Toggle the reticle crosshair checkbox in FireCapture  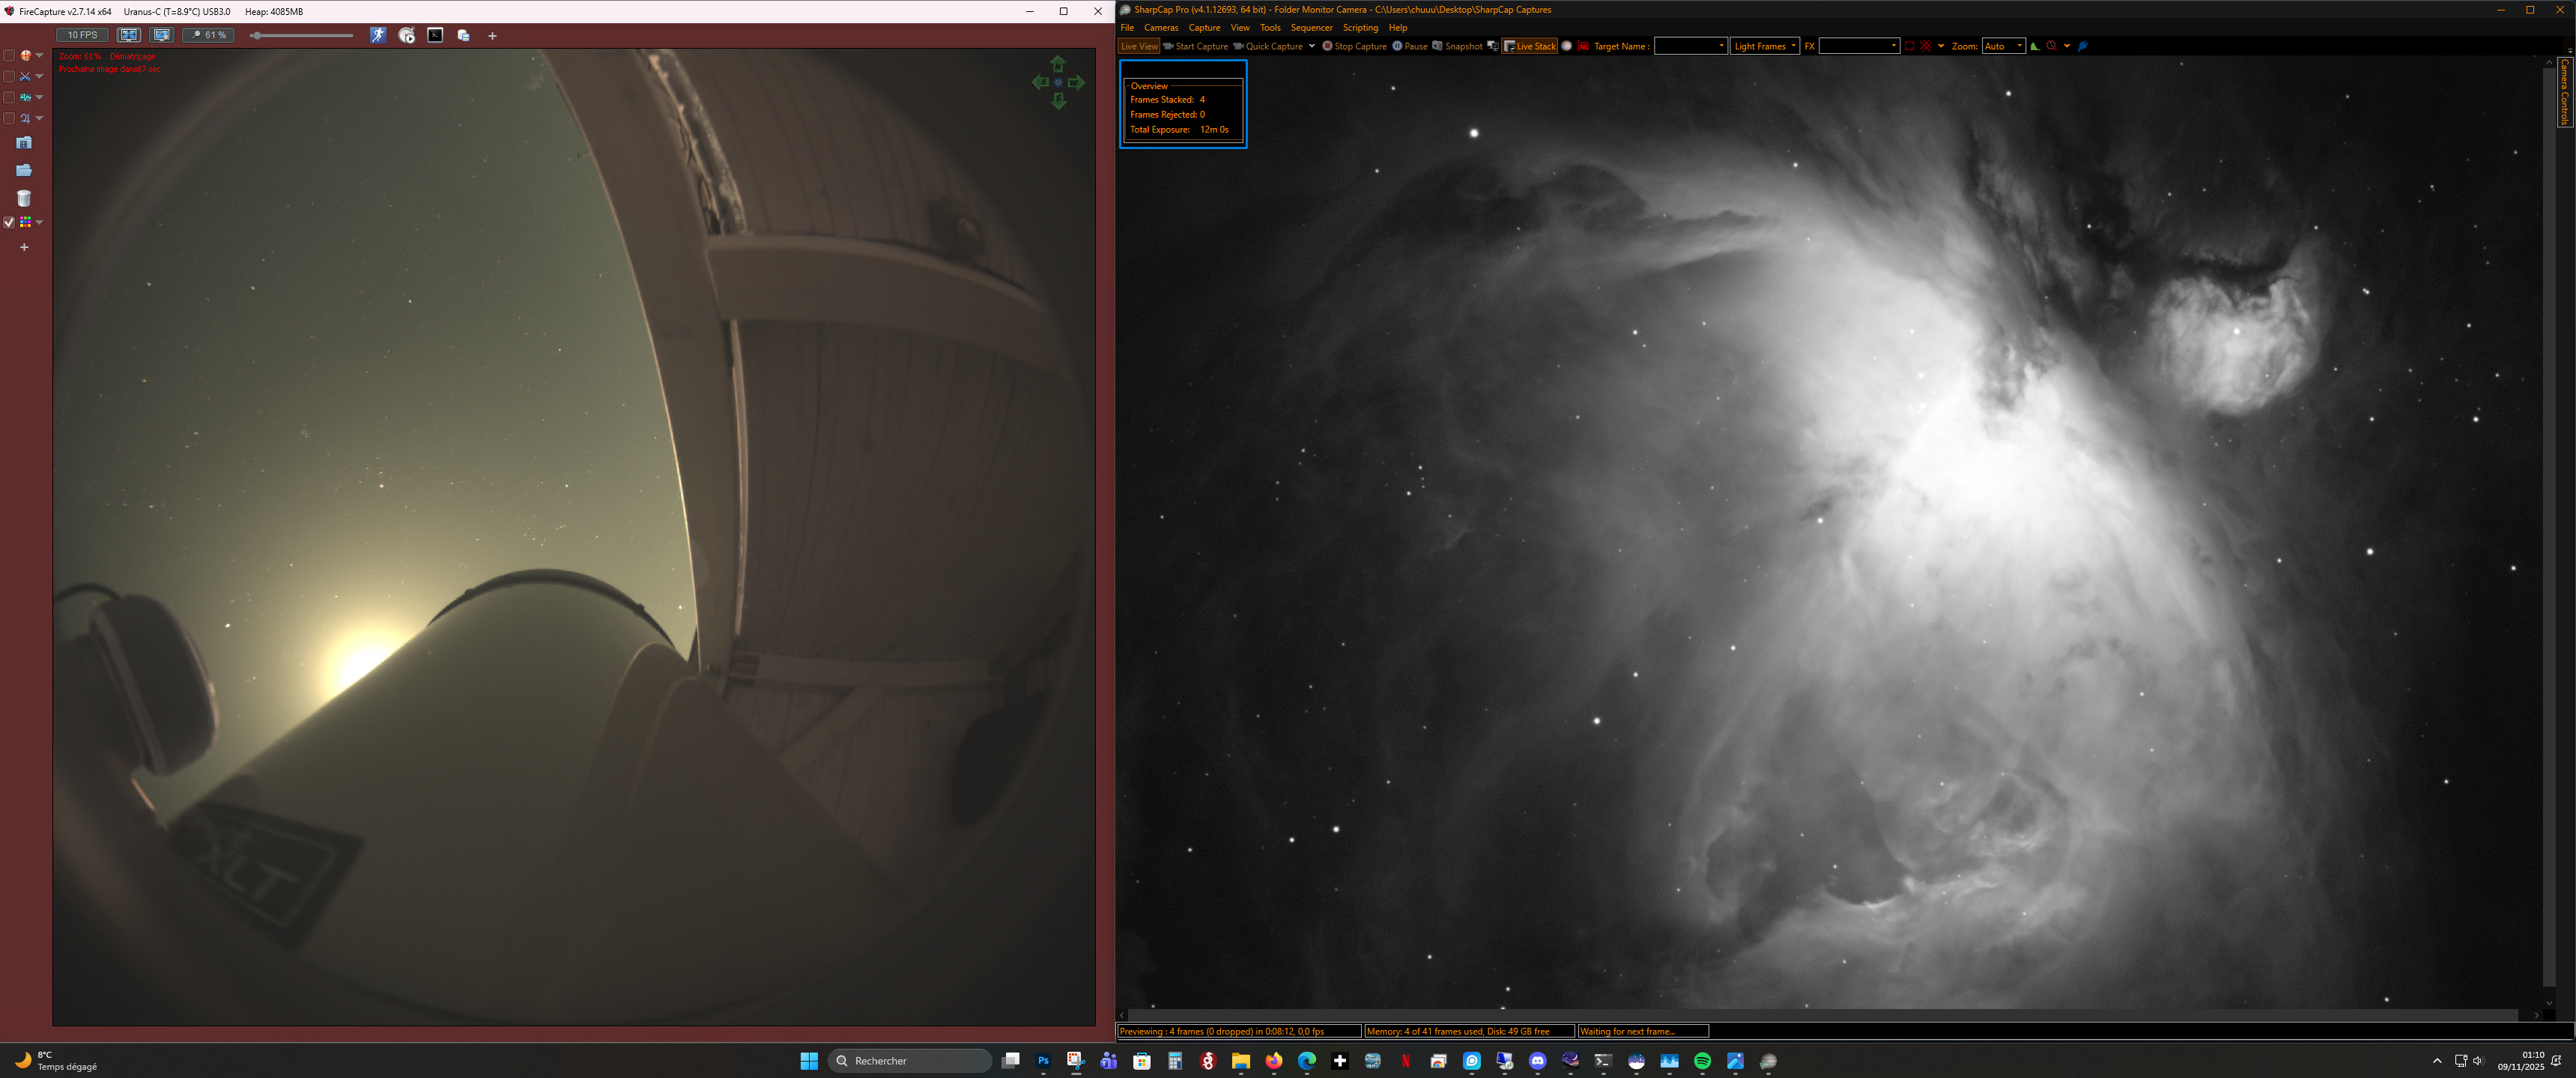[9, 56]
